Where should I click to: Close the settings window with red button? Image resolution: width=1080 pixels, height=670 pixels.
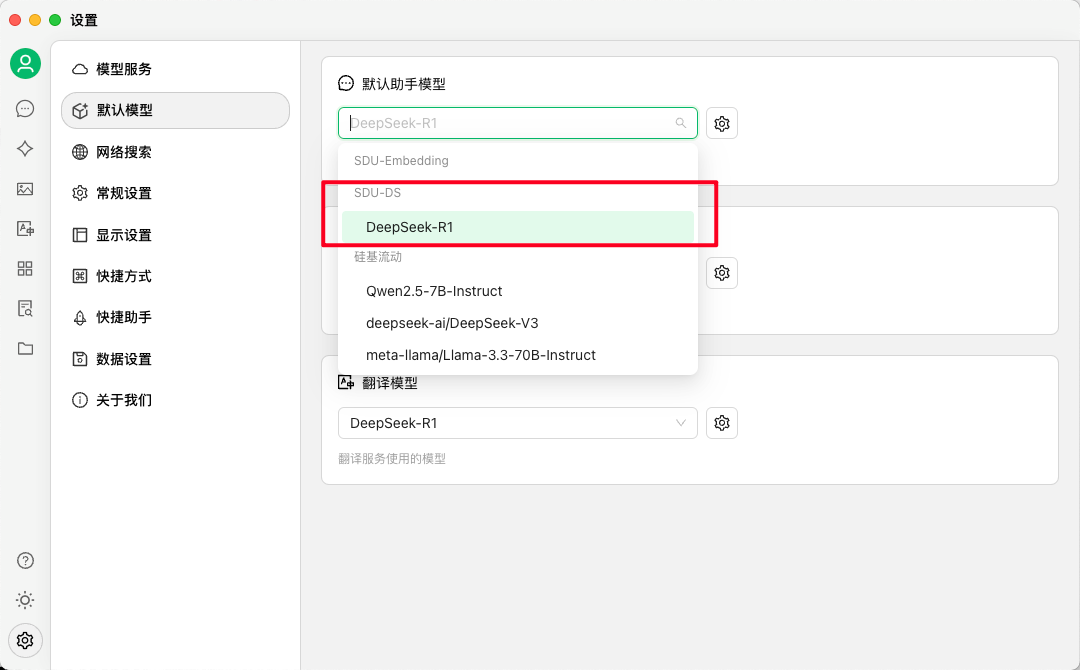click(14, 20)
